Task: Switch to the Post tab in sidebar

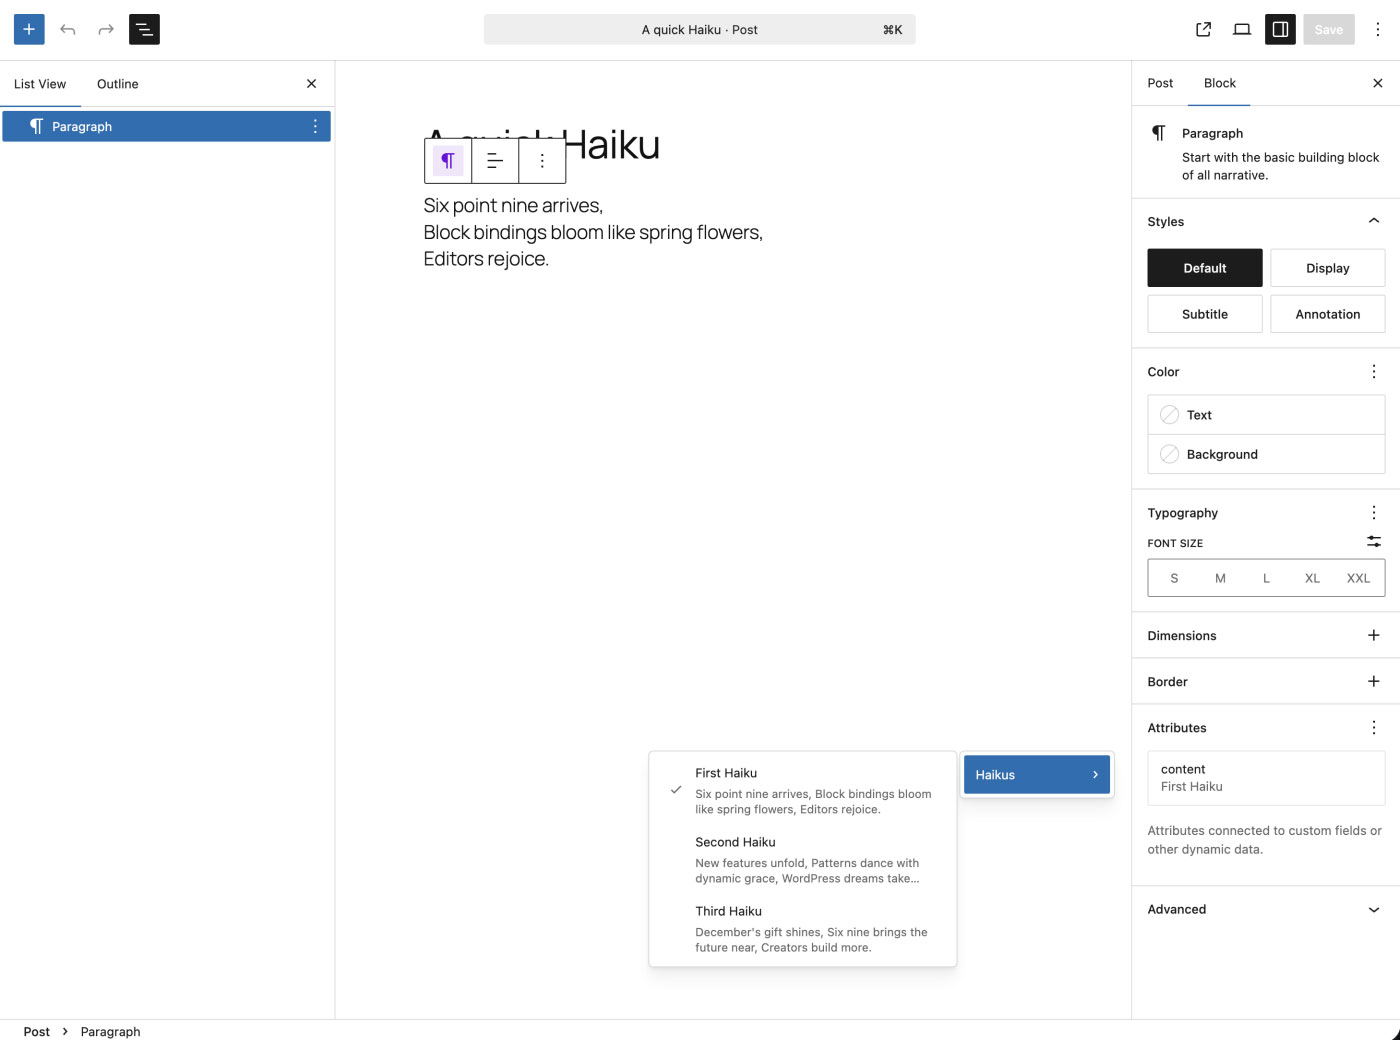Action: 1160,84
